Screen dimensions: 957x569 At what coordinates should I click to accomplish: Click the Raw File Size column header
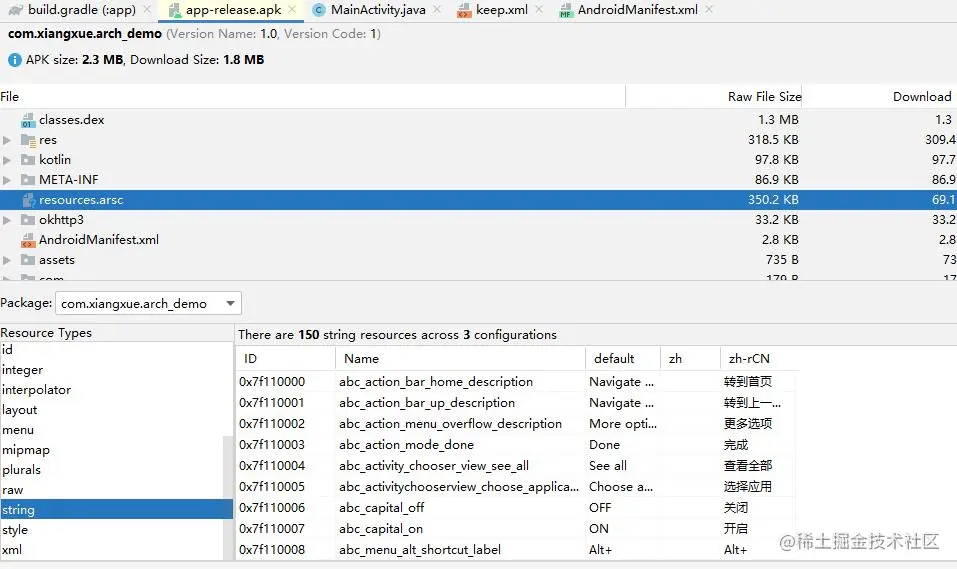pyautogui.click(x=713, y=96)
